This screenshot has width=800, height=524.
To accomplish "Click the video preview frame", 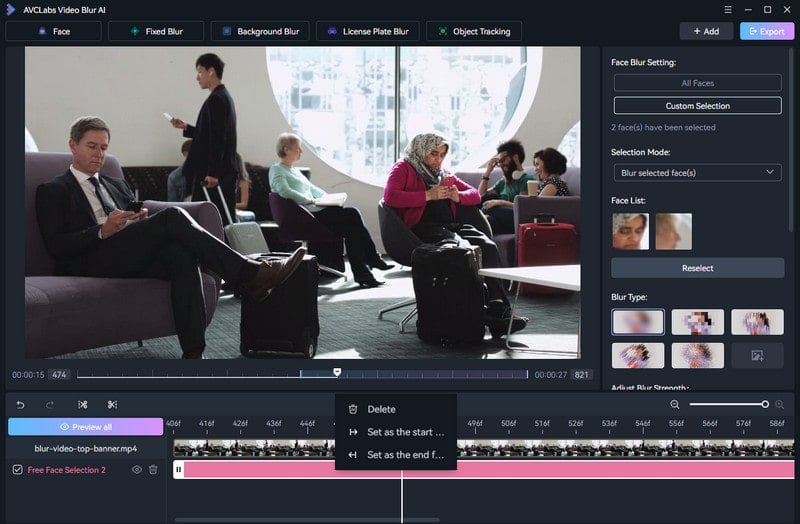I will pos(303,203).
